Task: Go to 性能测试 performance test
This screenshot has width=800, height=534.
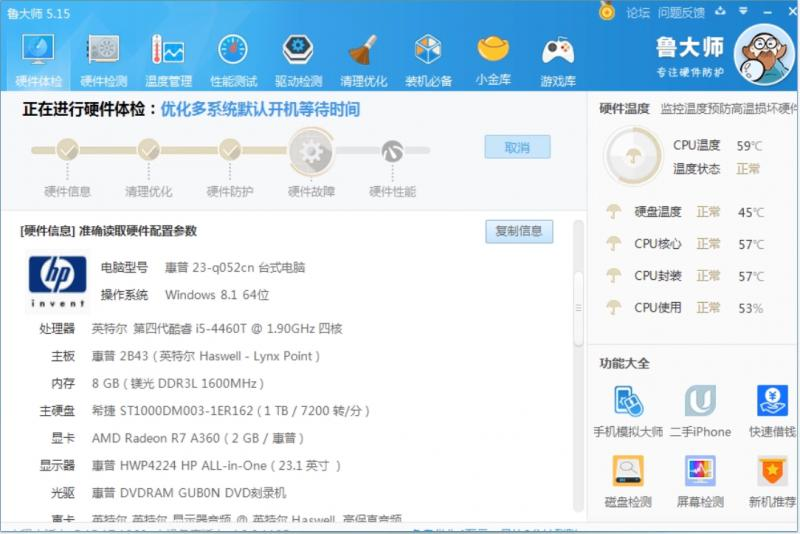Action: point(233,60)
